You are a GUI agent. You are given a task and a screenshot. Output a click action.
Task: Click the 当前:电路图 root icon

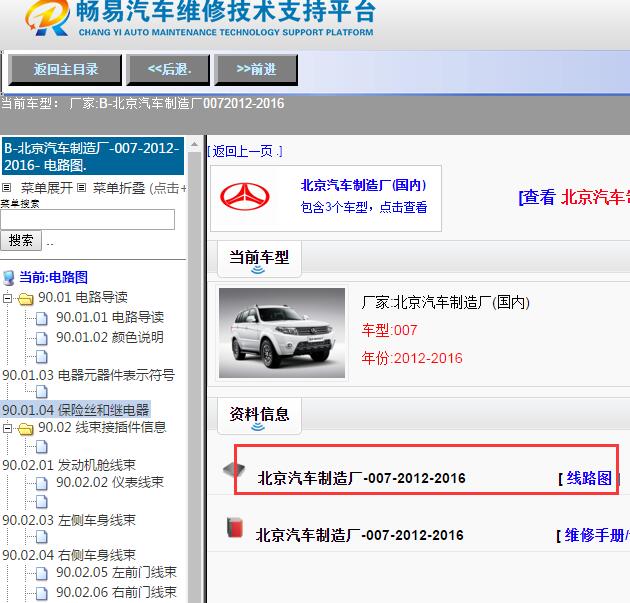(x=8, y=278)
